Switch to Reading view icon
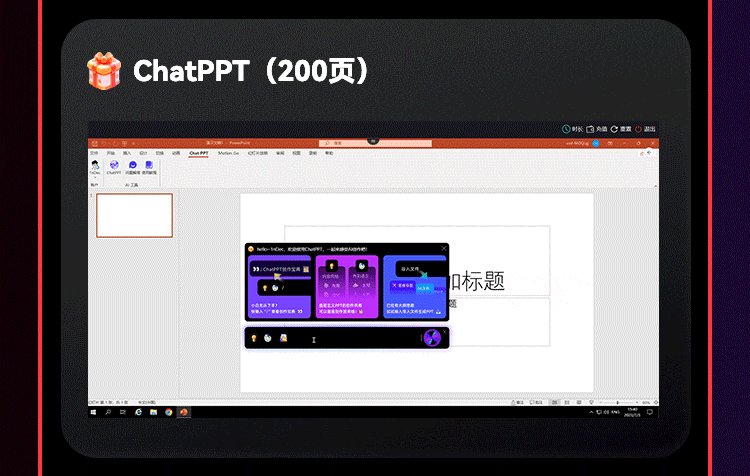Screen dimensions: 750x476 tap(579, 402)
